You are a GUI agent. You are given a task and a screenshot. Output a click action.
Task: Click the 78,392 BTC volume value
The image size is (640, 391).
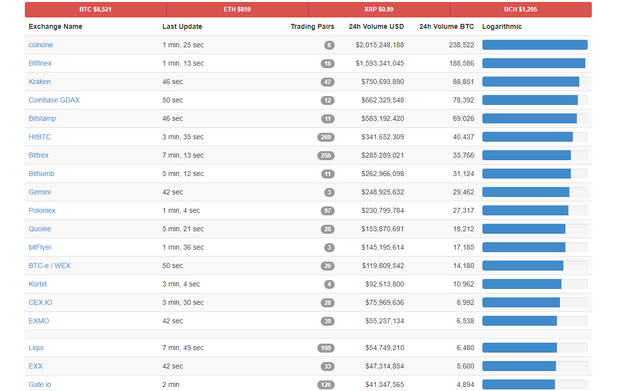(463, 100)
